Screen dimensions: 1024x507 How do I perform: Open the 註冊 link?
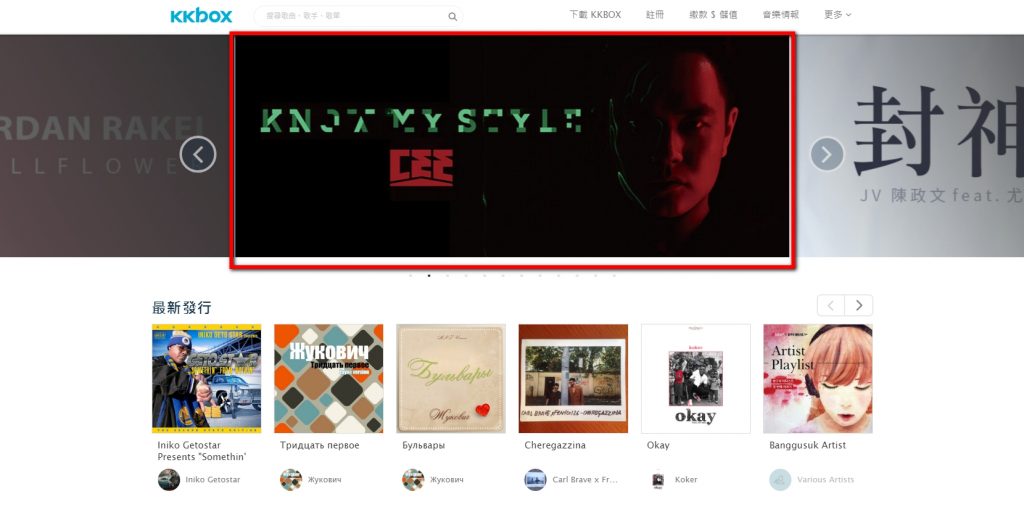click(x=655, y=14)
